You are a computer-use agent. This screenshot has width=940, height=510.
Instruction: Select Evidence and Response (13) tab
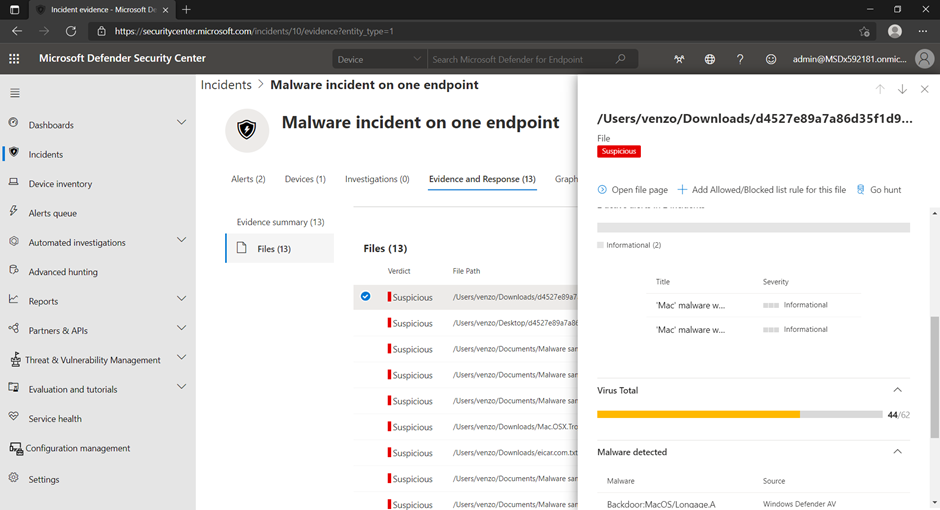click(x=482, y=179)
